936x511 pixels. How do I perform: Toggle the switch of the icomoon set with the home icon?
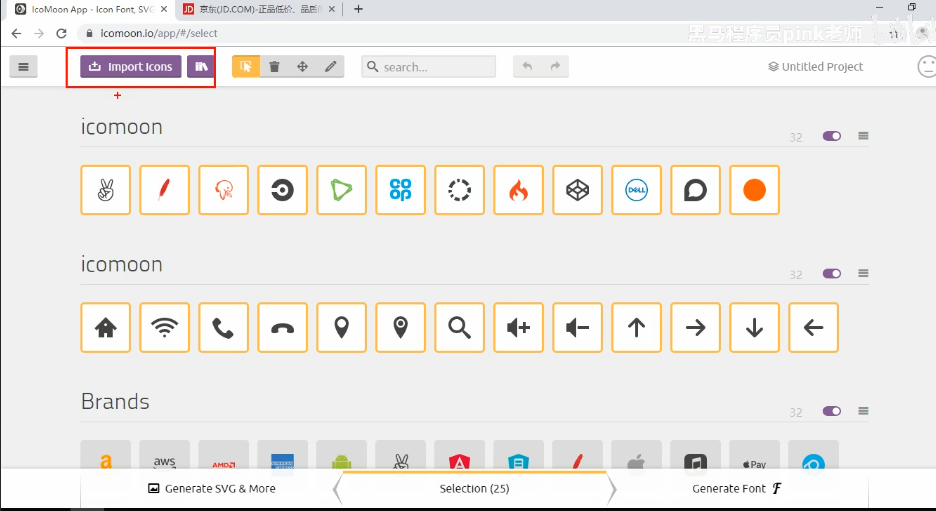click(832, 273)
